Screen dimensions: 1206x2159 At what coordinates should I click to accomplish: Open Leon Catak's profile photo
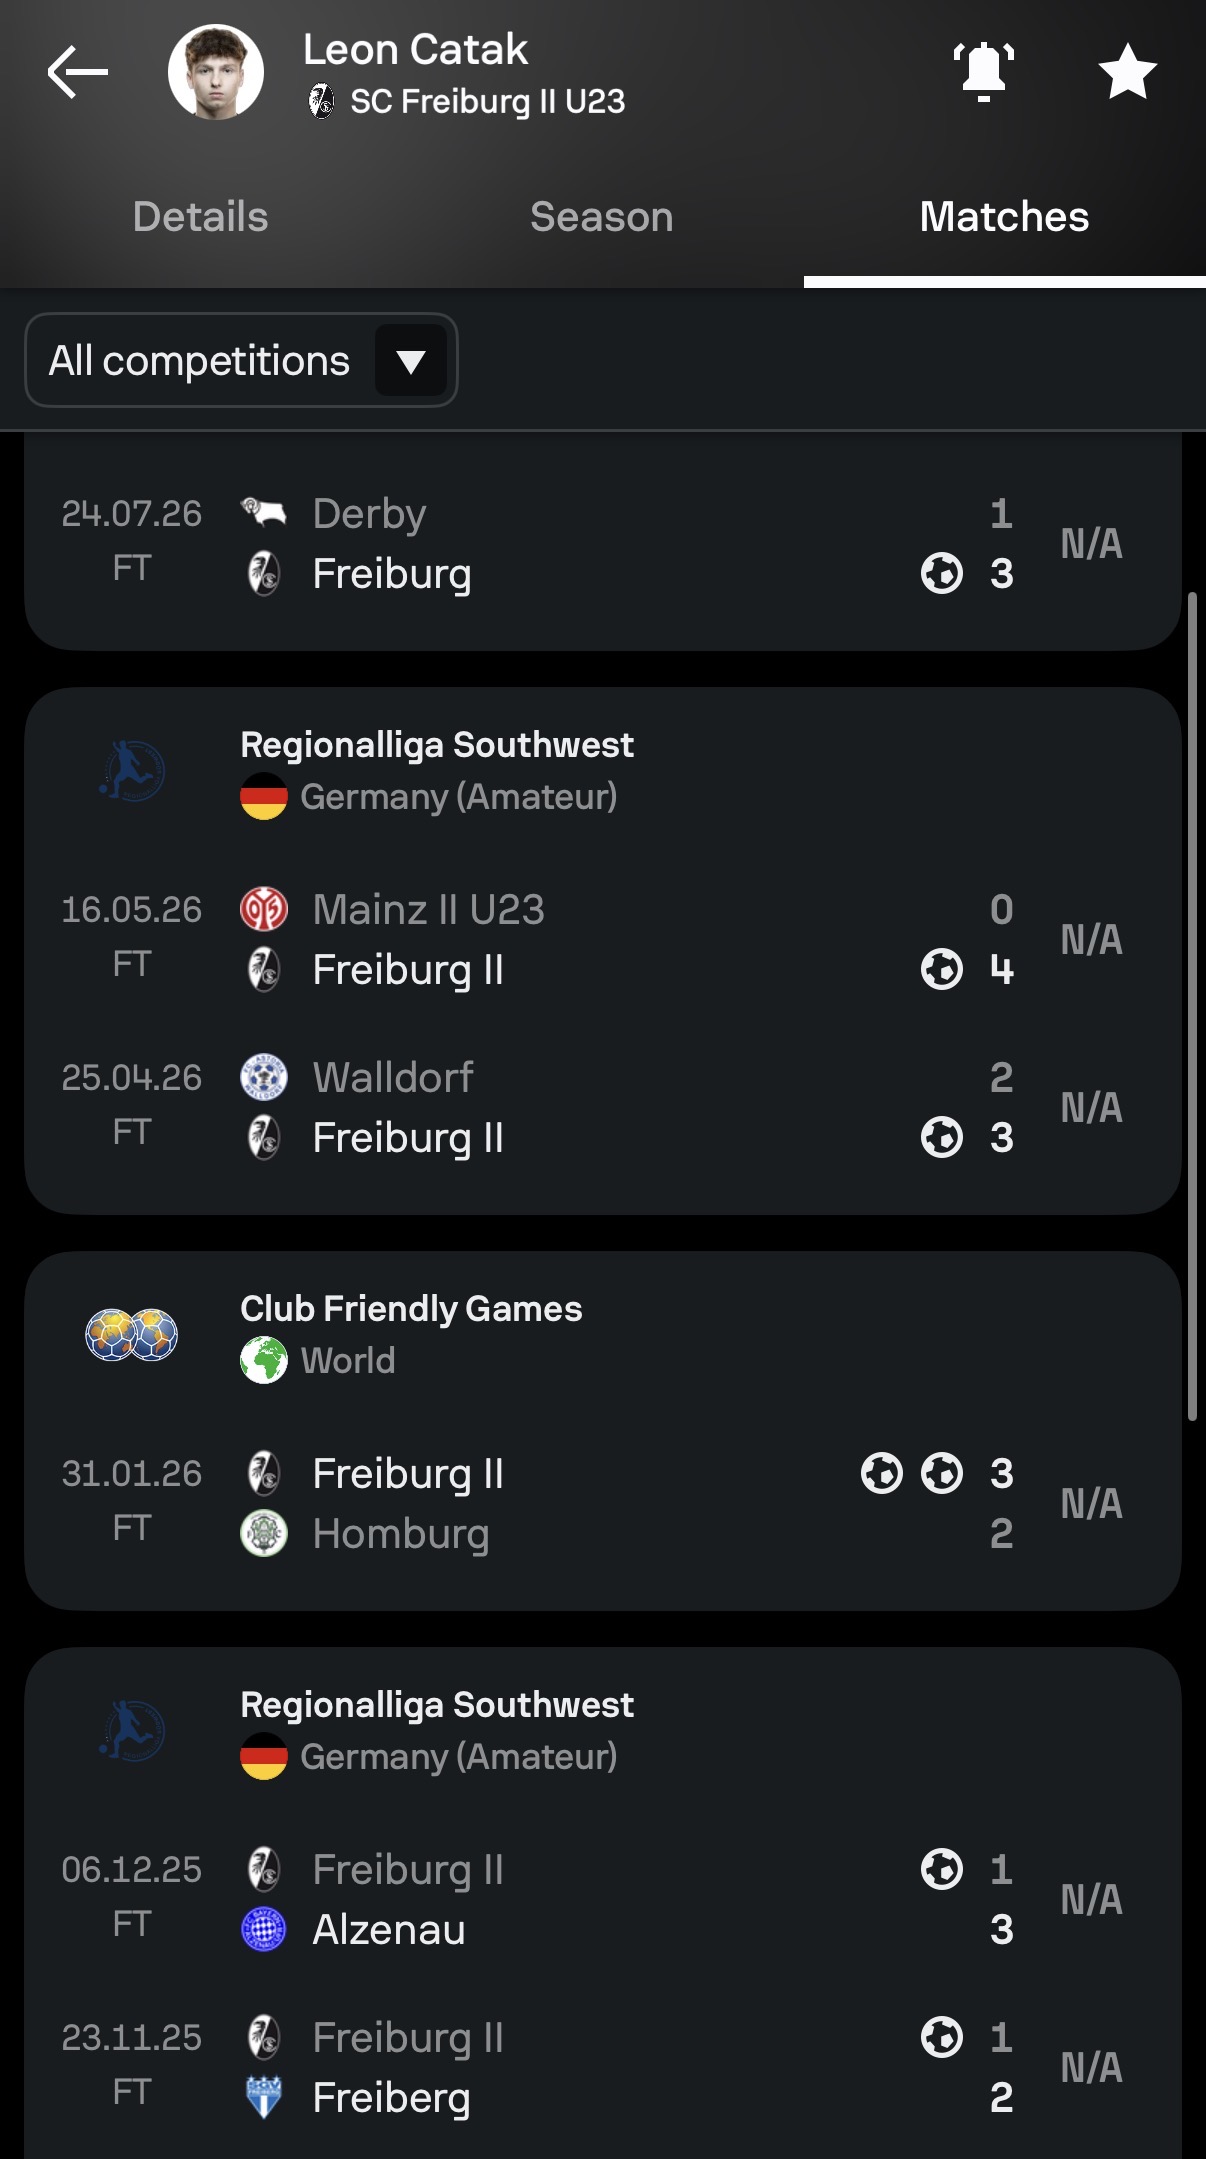pyautogui.click(x=216, y=72)
